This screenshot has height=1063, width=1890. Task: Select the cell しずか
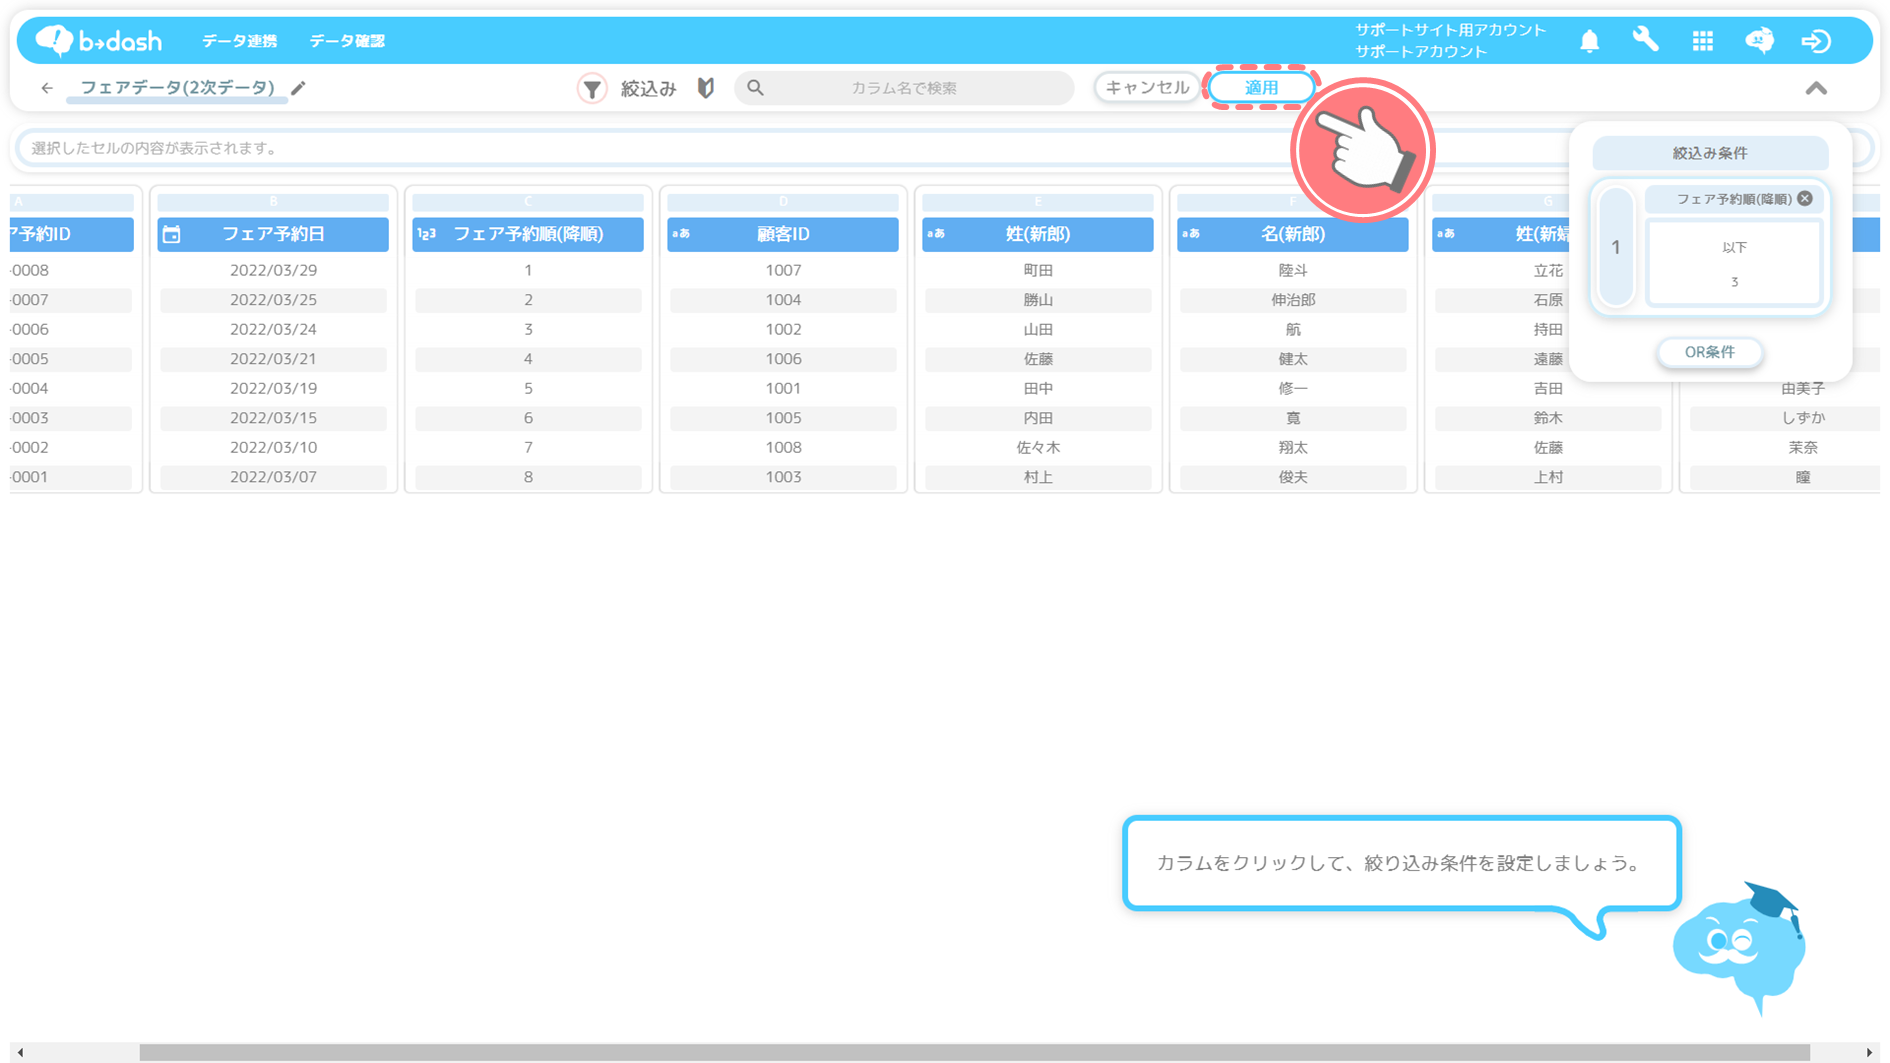pyautogui.click(x=1803, y=418)
